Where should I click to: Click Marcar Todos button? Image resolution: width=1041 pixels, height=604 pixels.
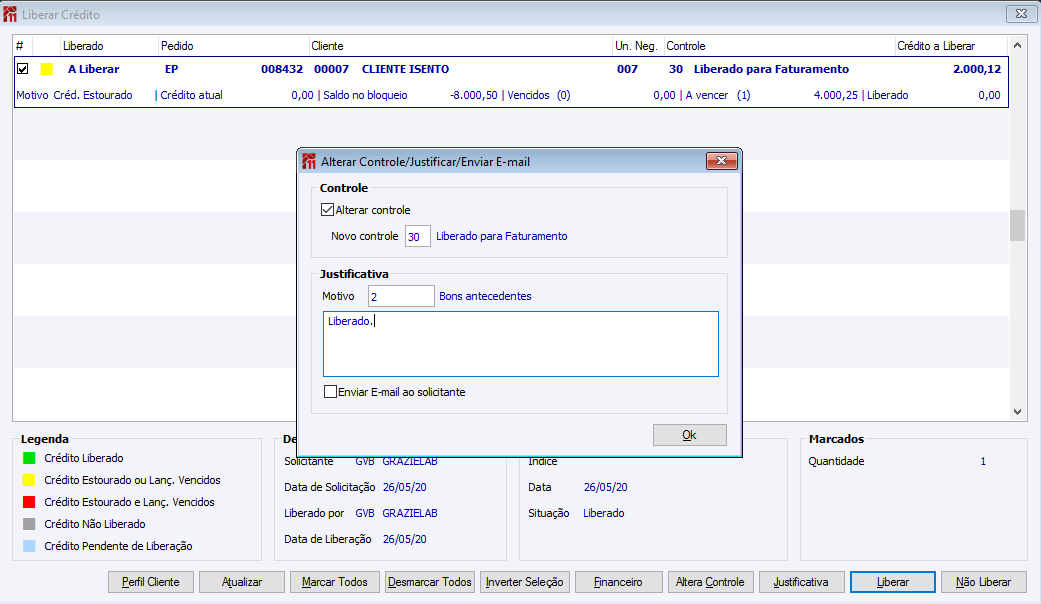[335, 582]
